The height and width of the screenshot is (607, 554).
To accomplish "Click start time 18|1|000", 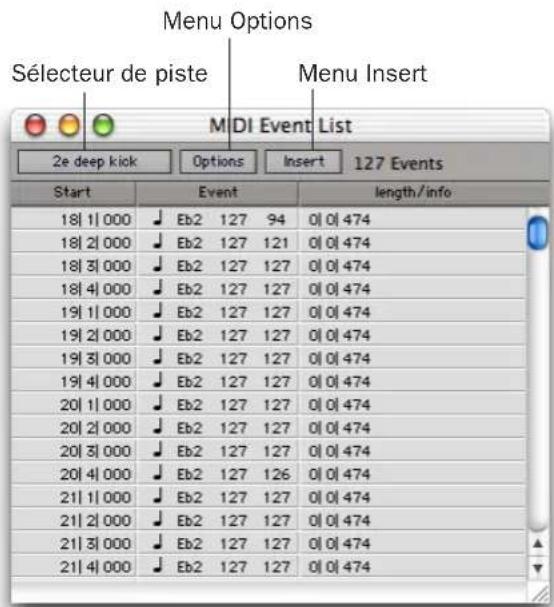I will pos(96,220).
